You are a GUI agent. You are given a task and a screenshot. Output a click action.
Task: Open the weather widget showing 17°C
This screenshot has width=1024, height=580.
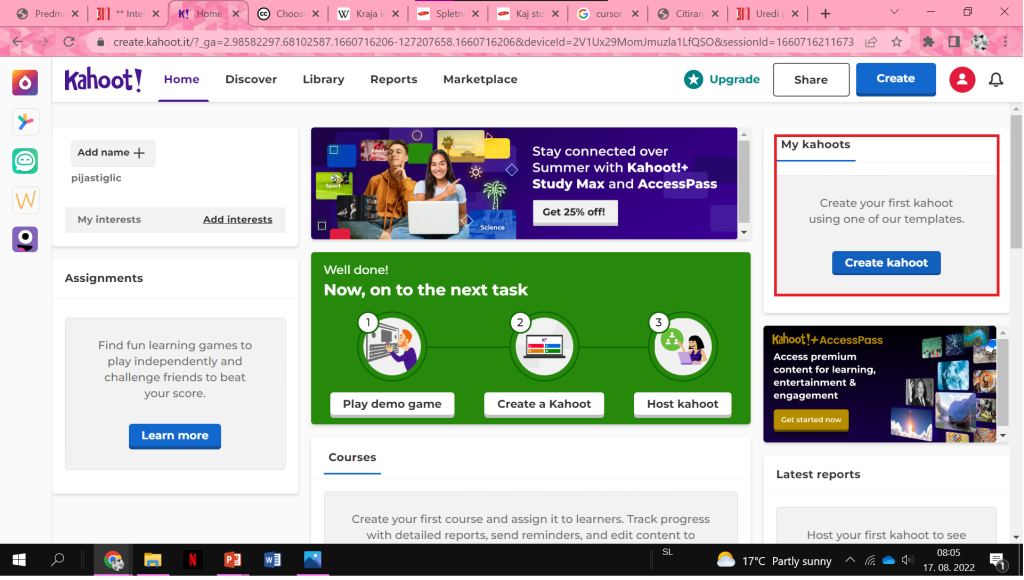(774, 560)
